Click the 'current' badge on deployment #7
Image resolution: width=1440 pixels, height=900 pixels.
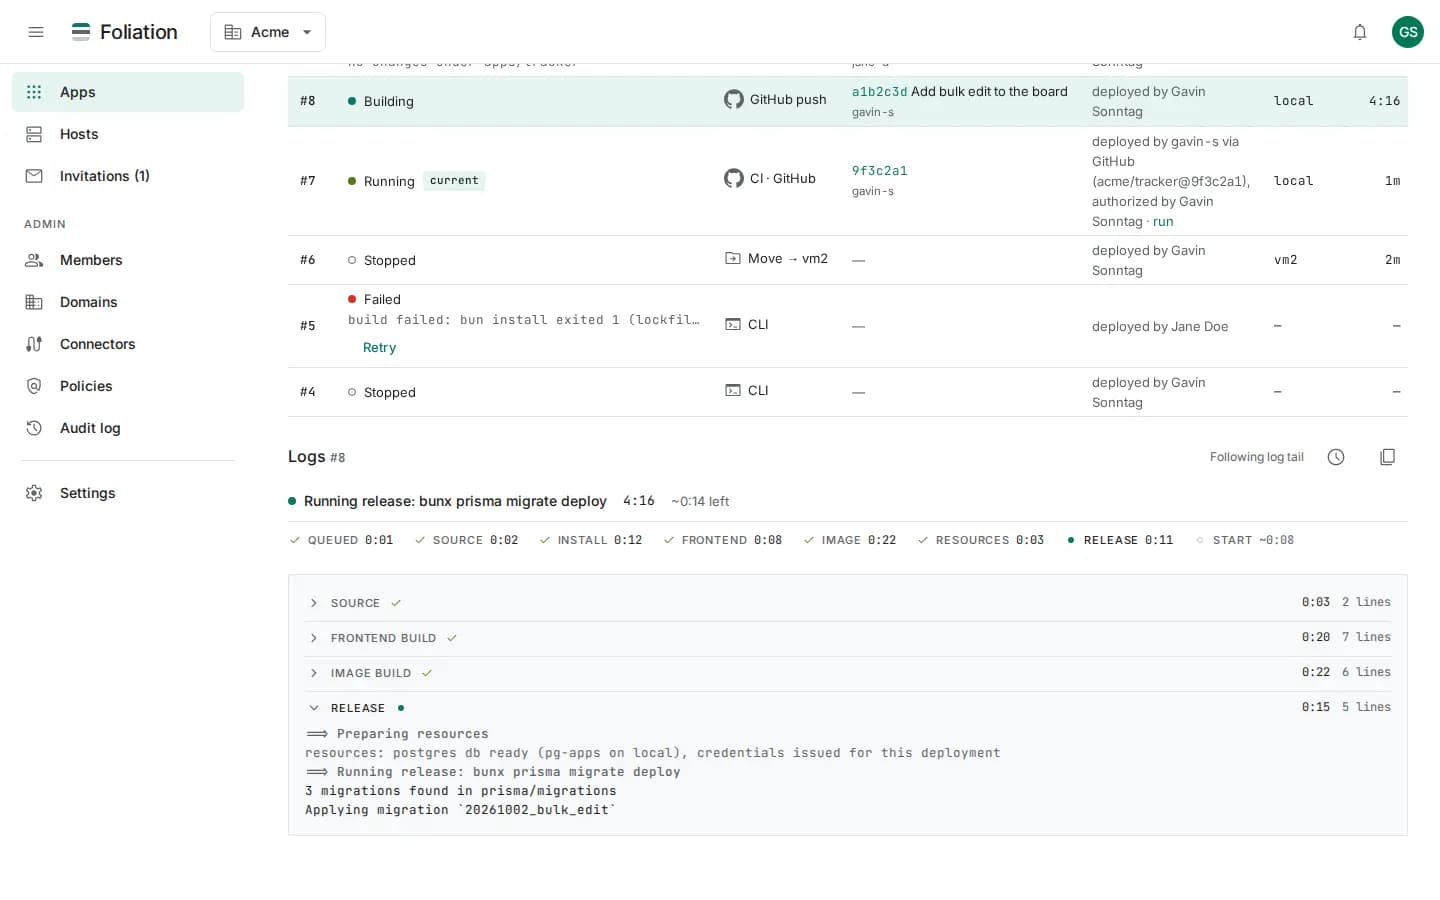click(454, 181)
